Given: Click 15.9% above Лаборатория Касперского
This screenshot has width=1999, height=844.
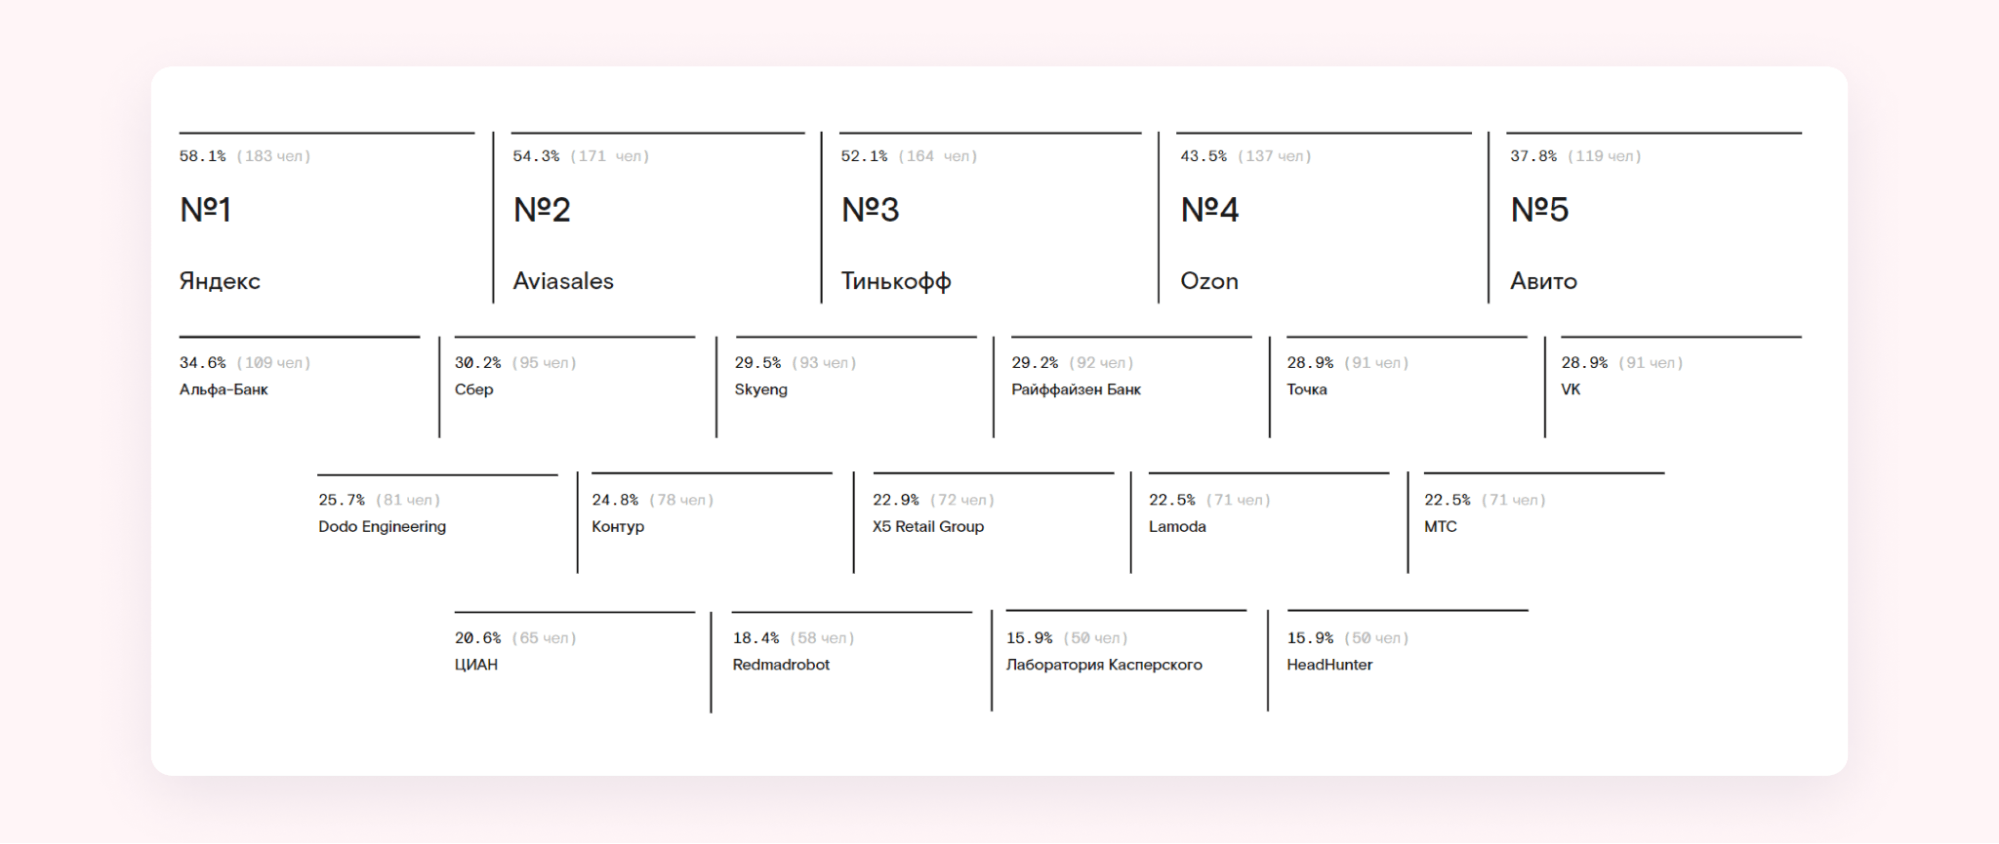Looking at the screenshot, I should pyautogui.click(x=1029, y=638).
